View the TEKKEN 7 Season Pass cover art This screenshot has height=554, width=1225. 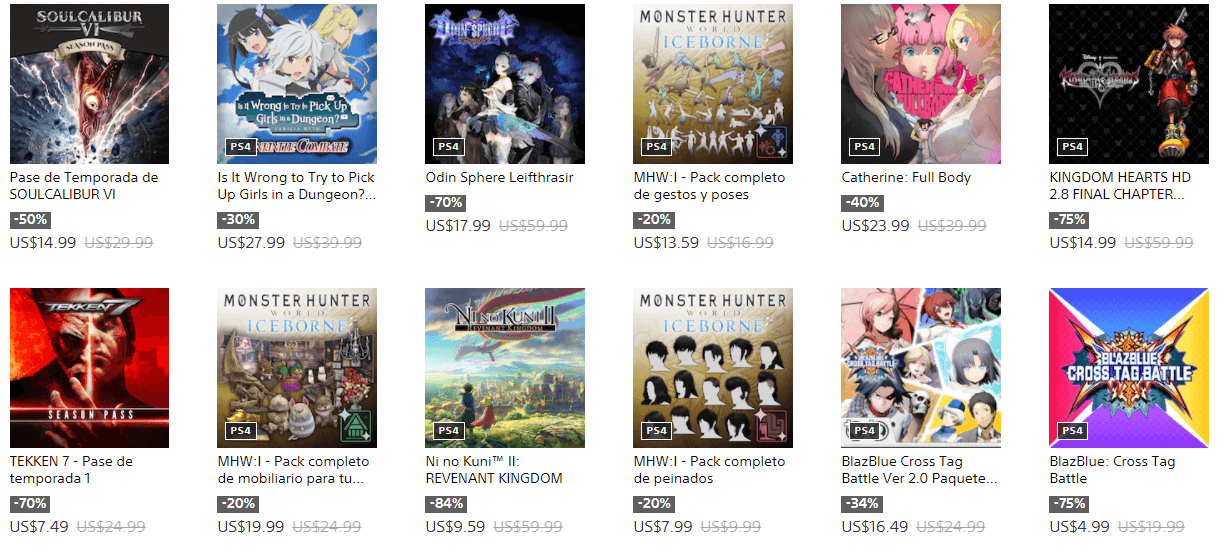(x=89, y=368)
